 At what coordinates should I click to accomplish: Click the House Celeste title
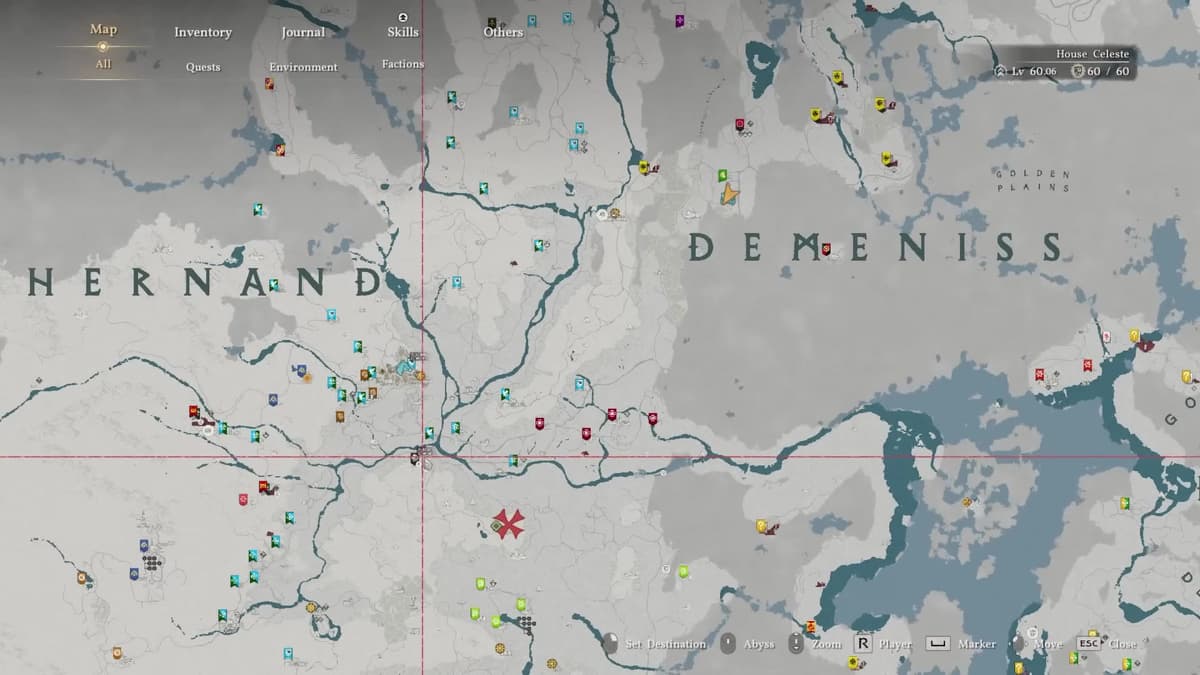tap(1092, 54)
